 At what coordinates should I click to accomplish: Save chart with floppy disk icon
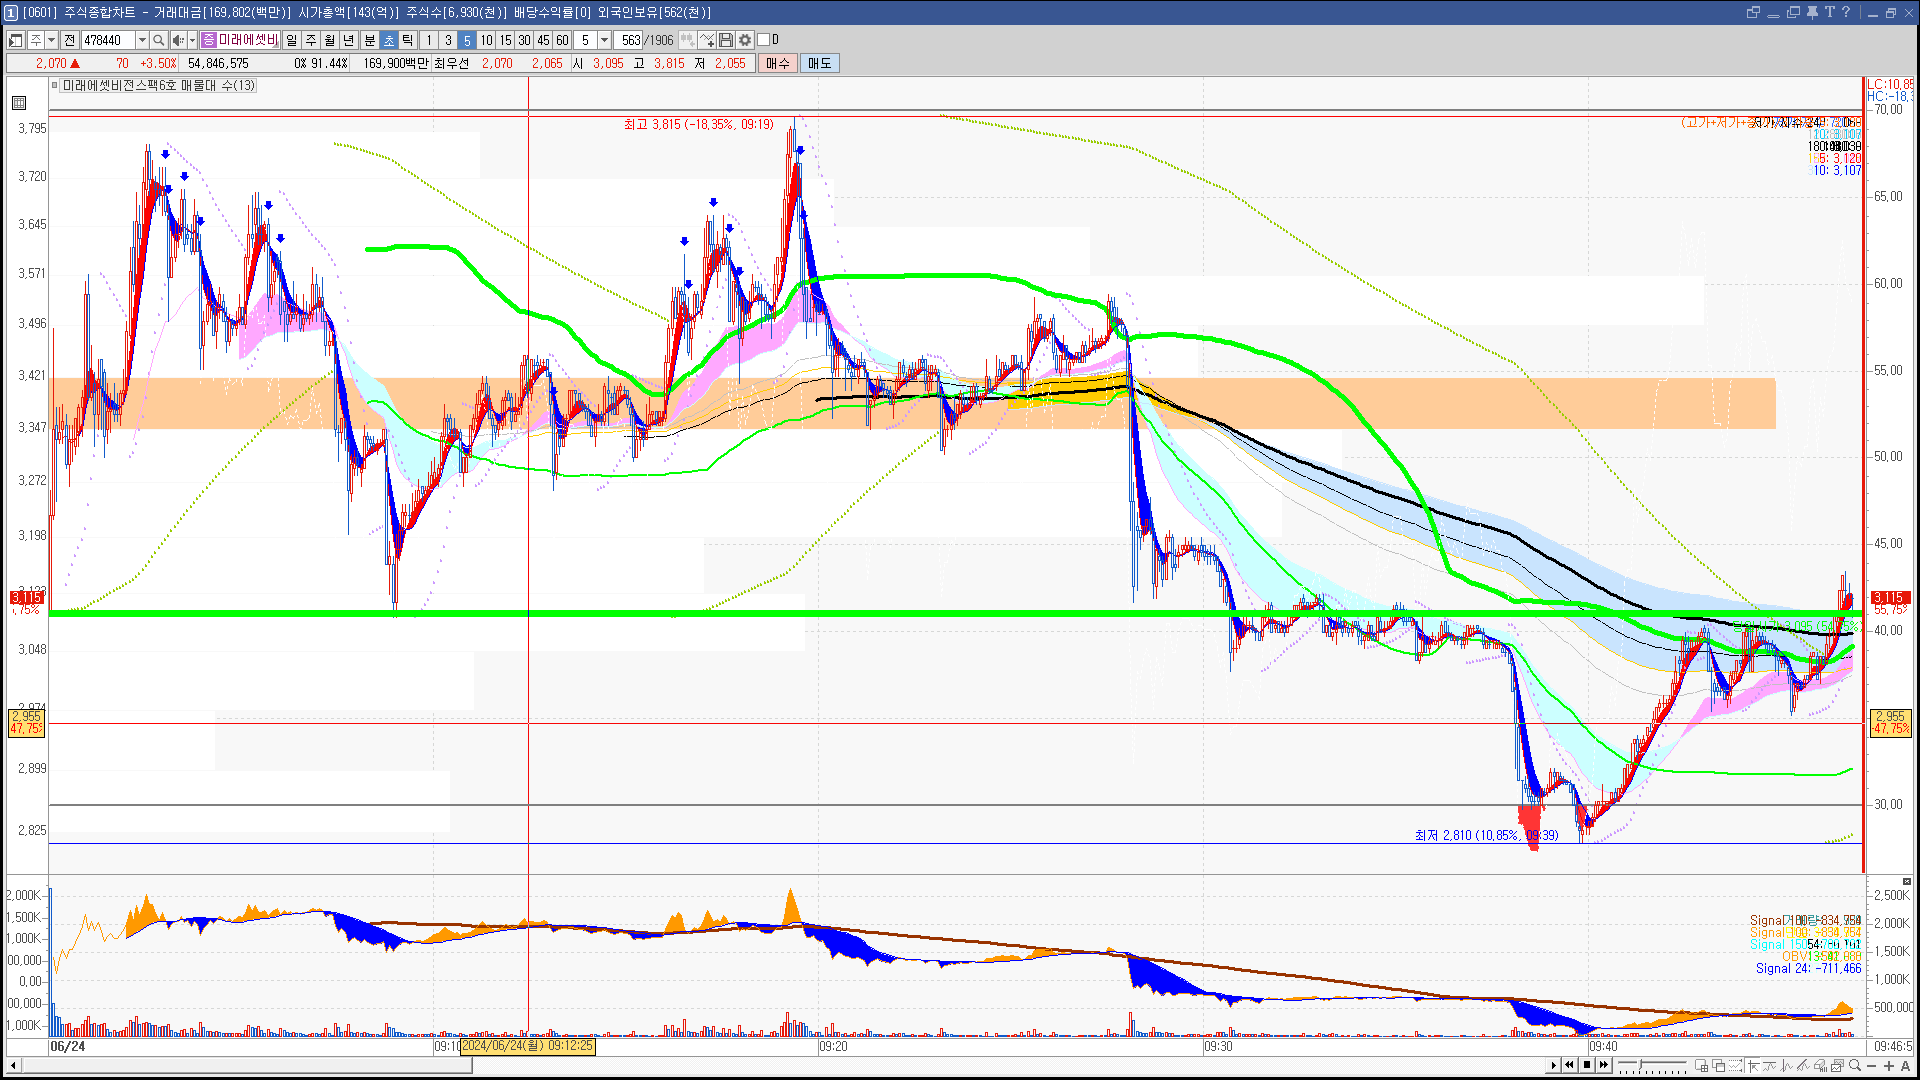coord(726,40)
